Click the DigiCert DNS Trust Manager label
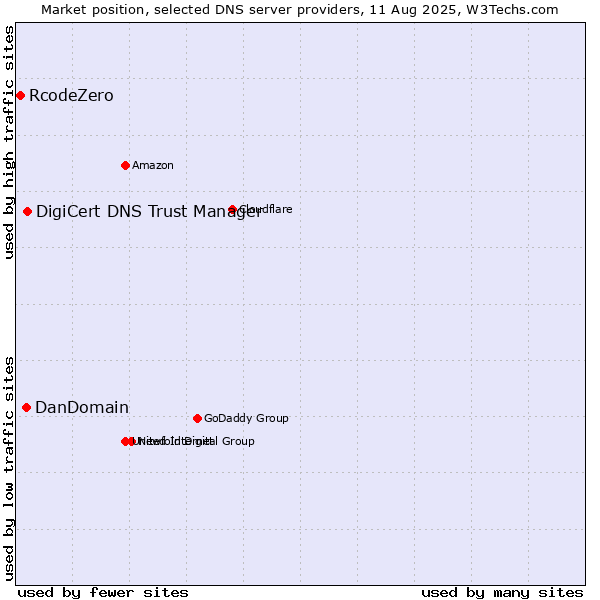600x600 pixels. click(x=148, y=212)
